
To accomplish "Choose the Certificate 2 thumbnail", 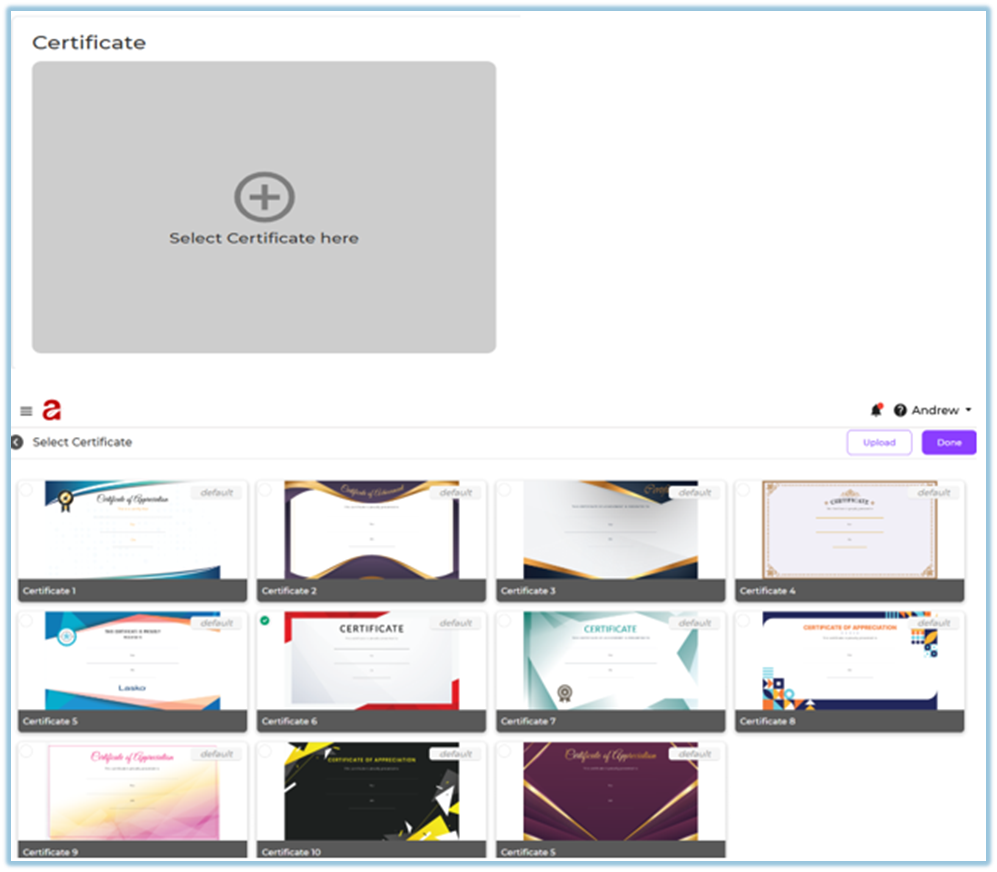I will 371,532.
